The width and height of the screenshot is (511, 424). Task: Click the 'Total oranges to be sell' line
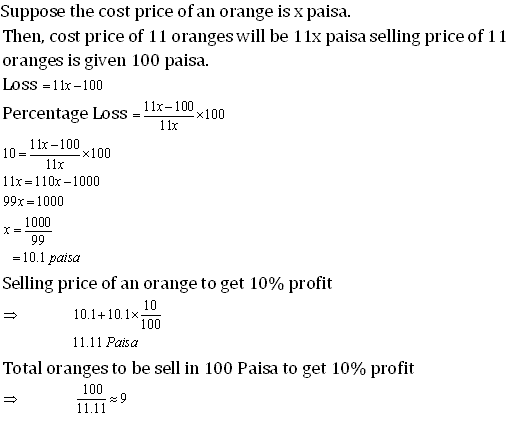pos(208,369)
